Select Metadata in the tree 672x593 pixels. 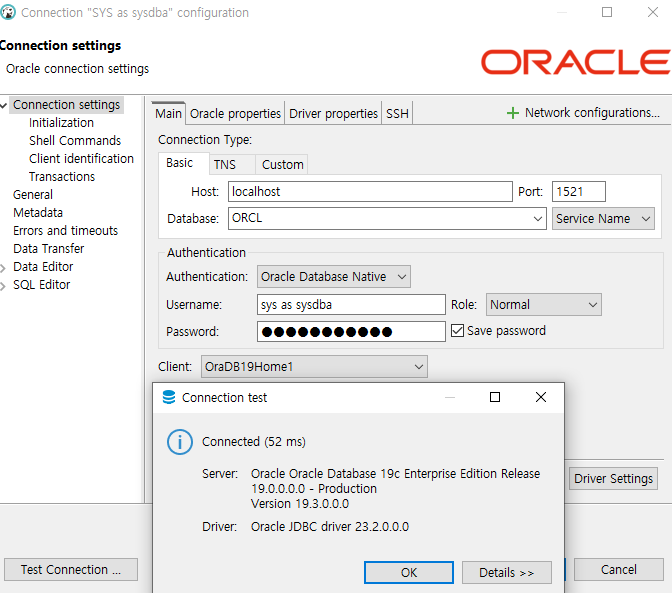(x=38, y=213)
